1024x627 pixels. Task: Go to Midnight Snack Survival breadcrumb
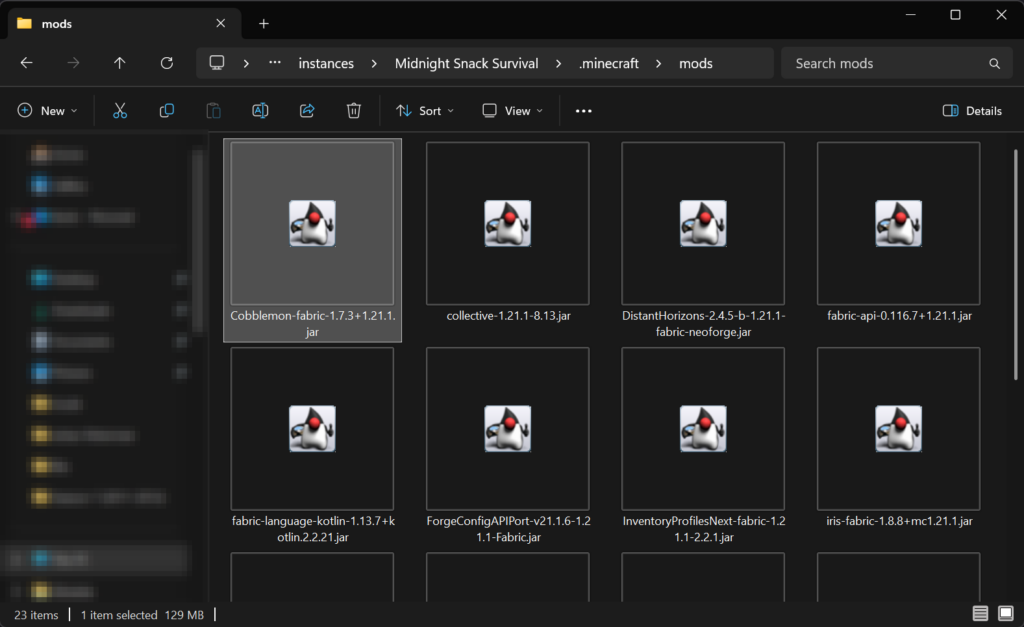[466, 63]
